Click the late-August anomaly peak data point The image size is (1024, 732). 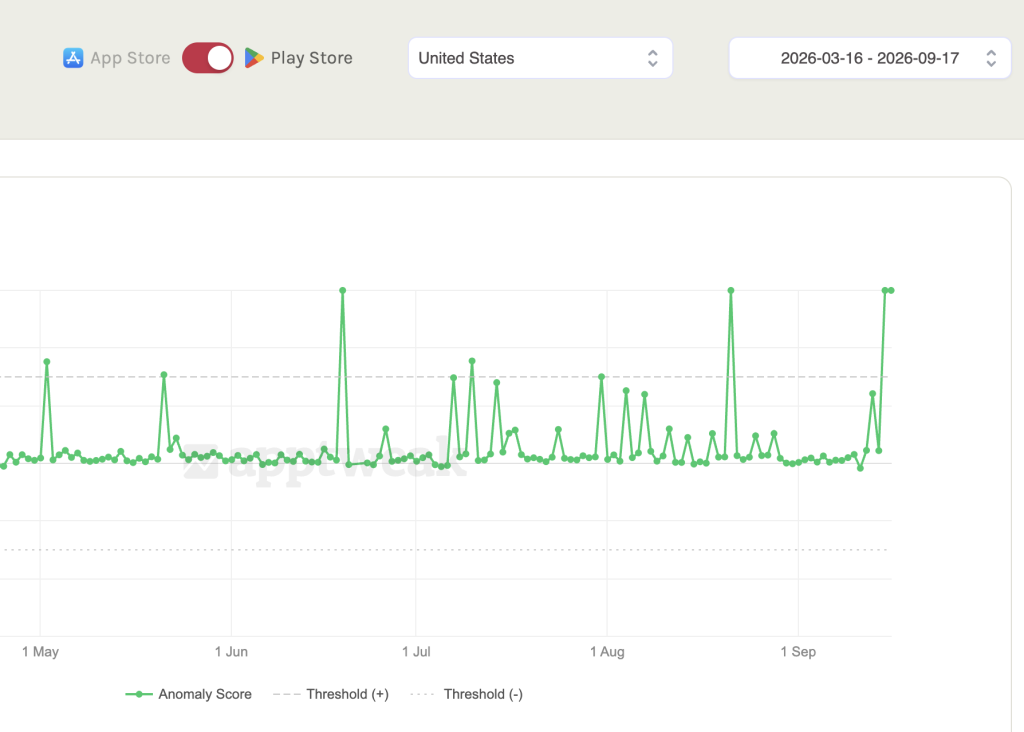731,291
